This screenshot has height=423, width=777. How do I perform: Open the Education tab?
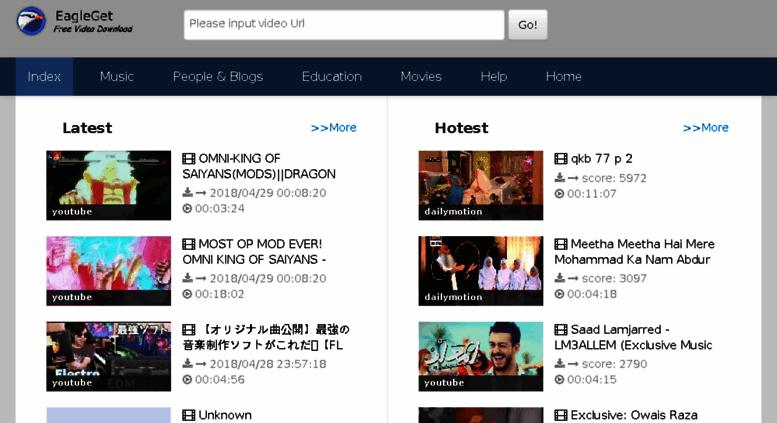point(332,76)
